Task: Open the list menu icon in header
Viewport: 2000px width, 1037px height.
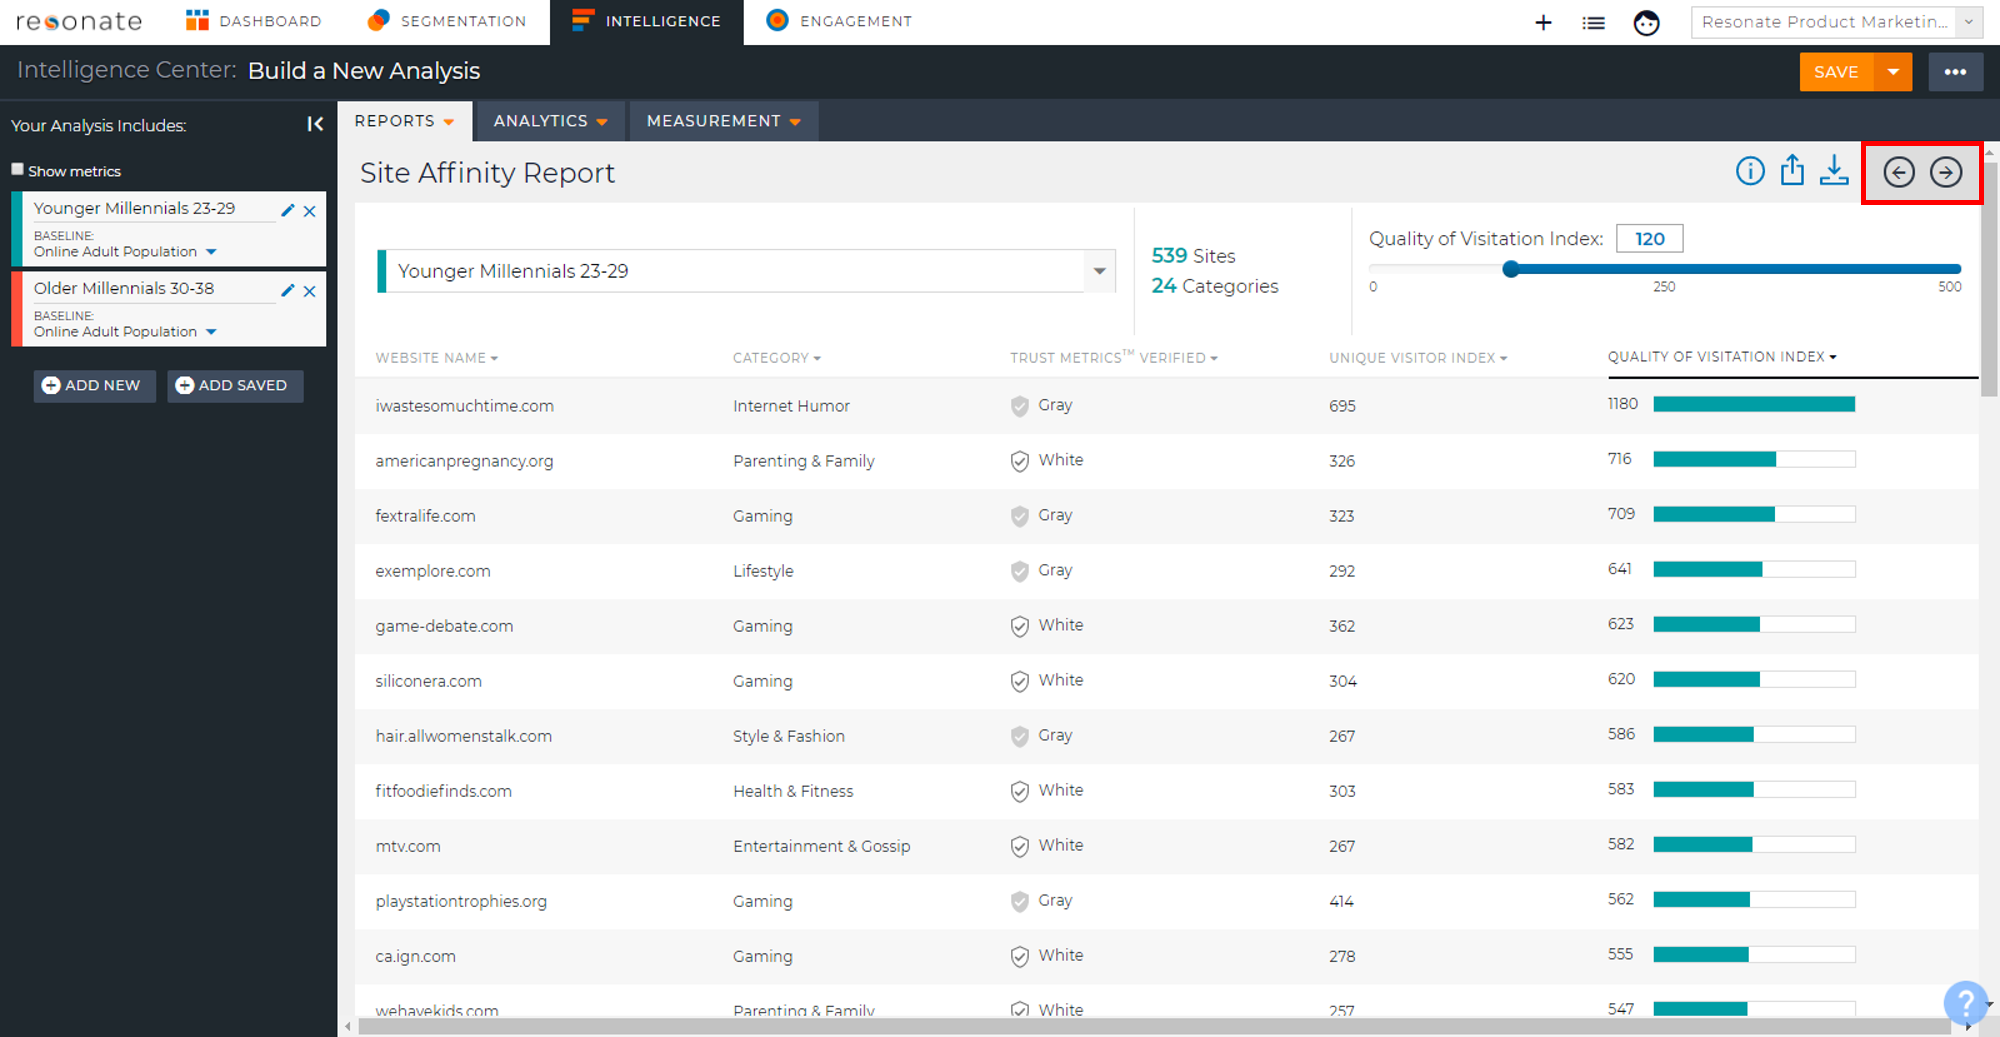Action: 1593,22
